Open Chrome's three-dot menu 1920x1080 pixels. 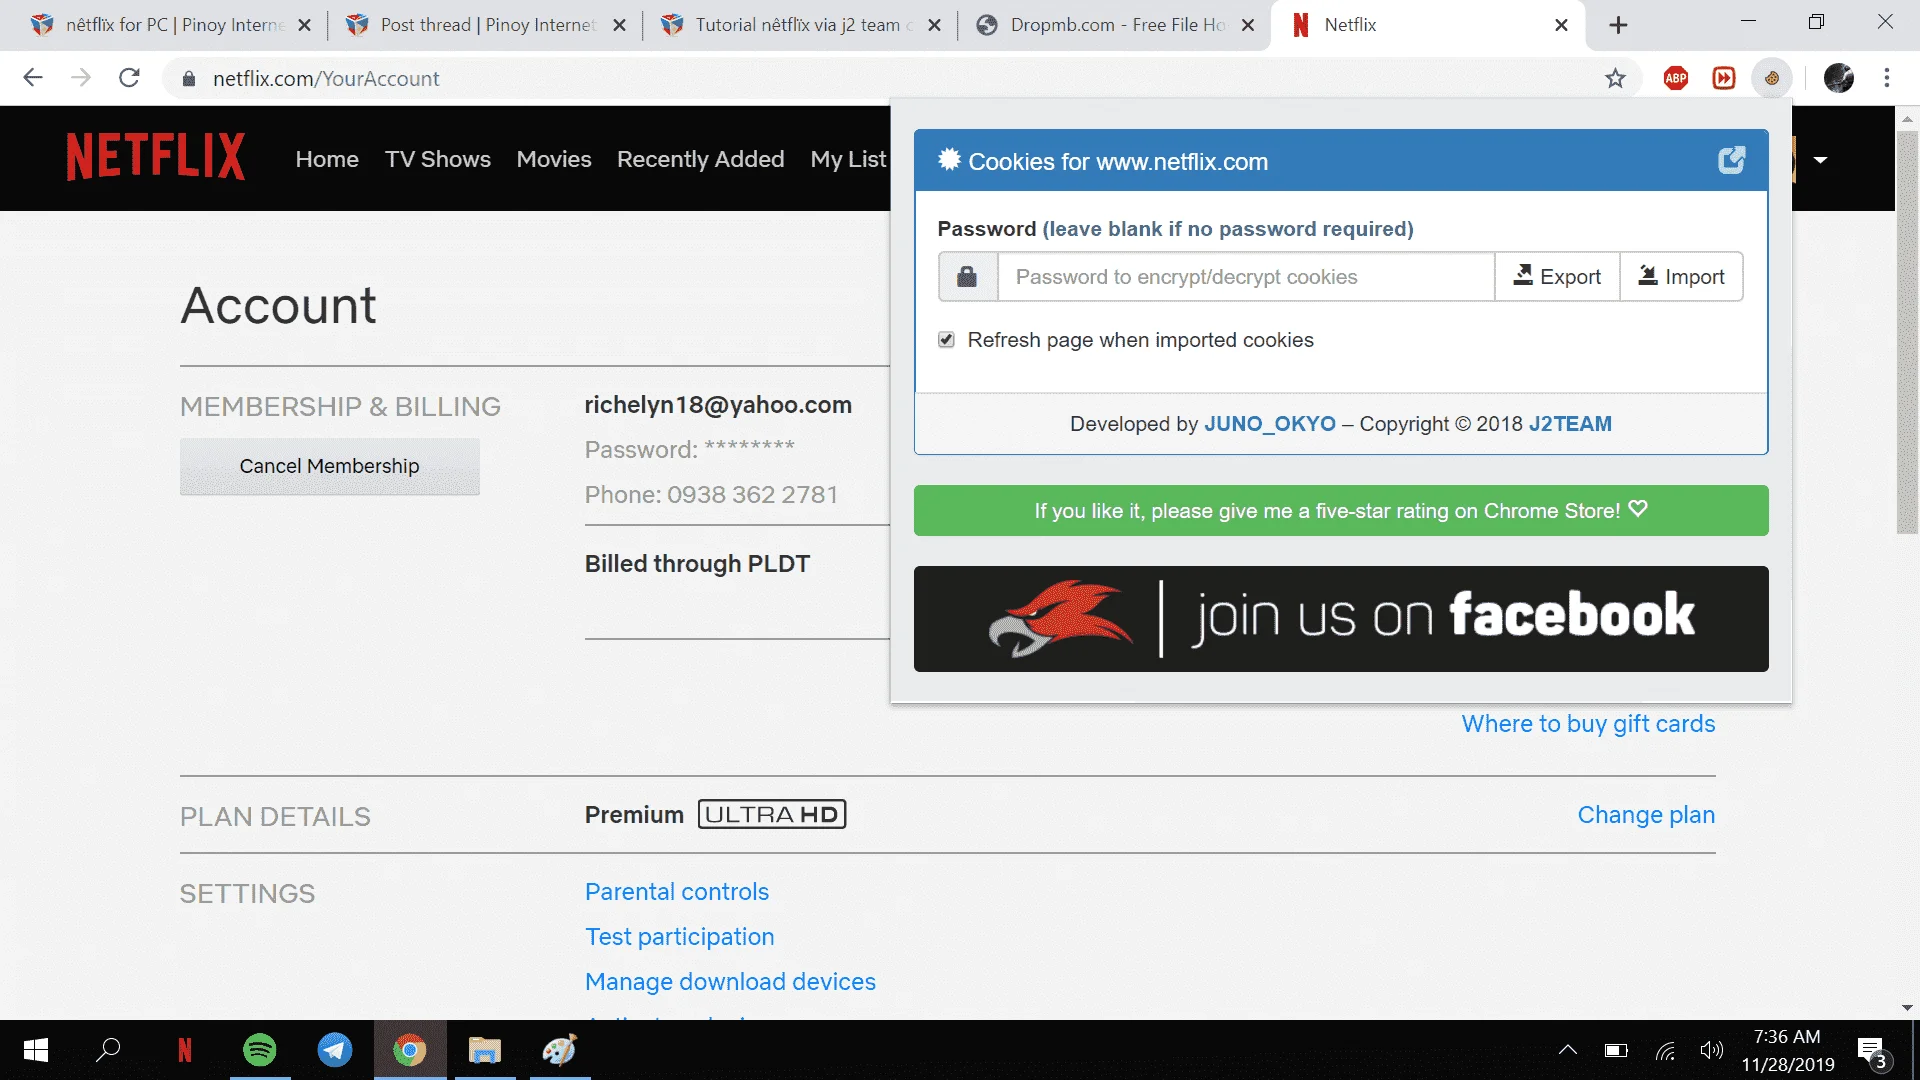[x=1887, y=78]
